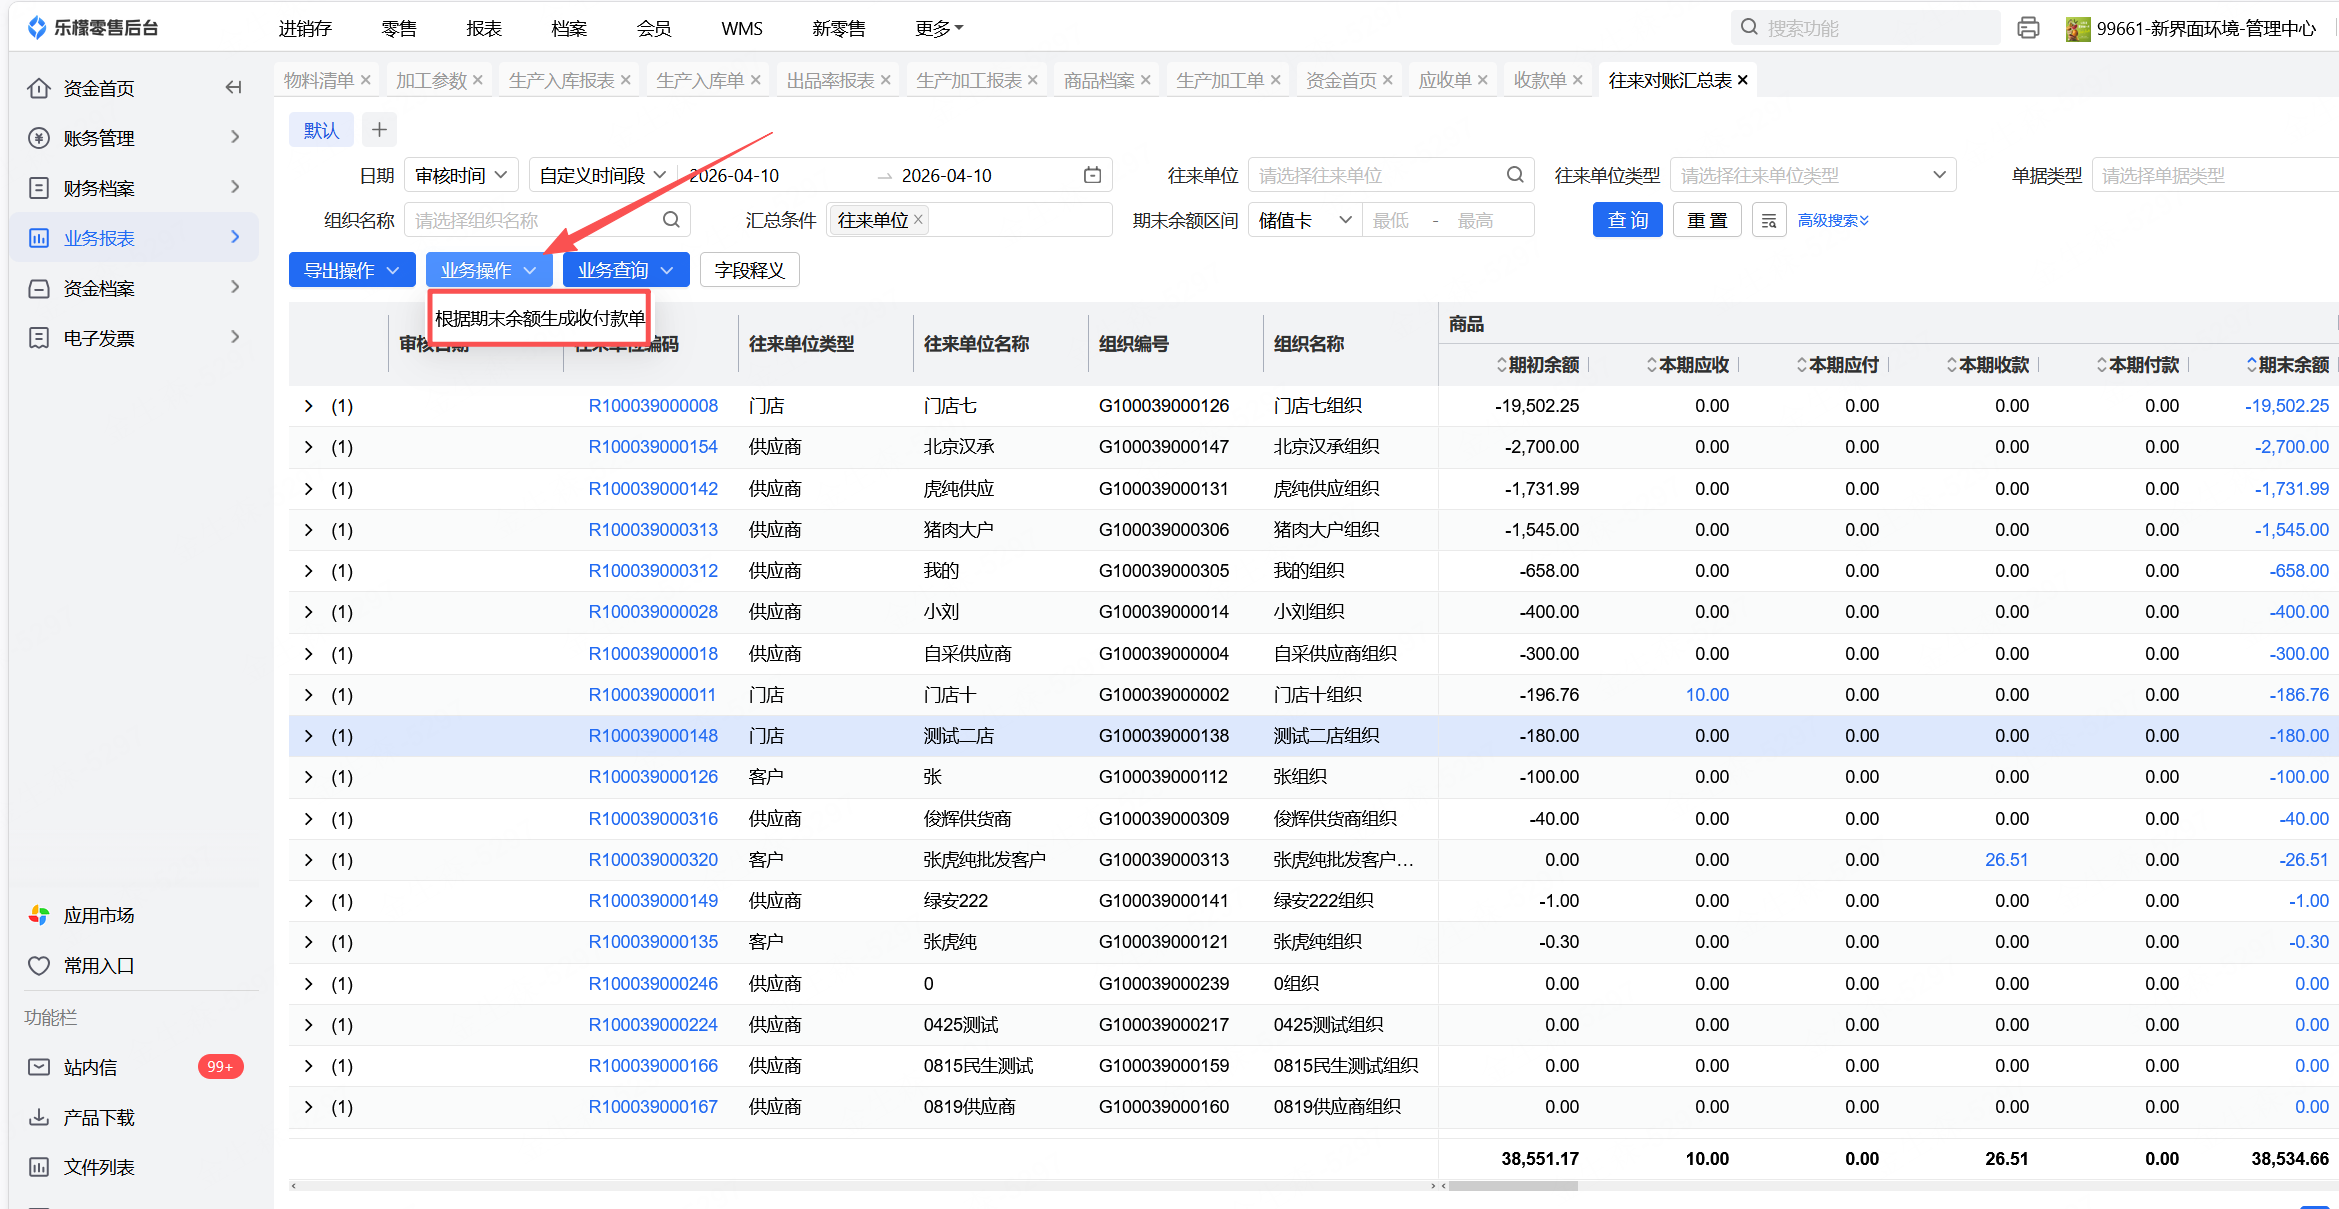The width and height of the screenshot is (2339, 1209).
Task: Open the column settings icon beside 重置
Action: pos(1769,220)
